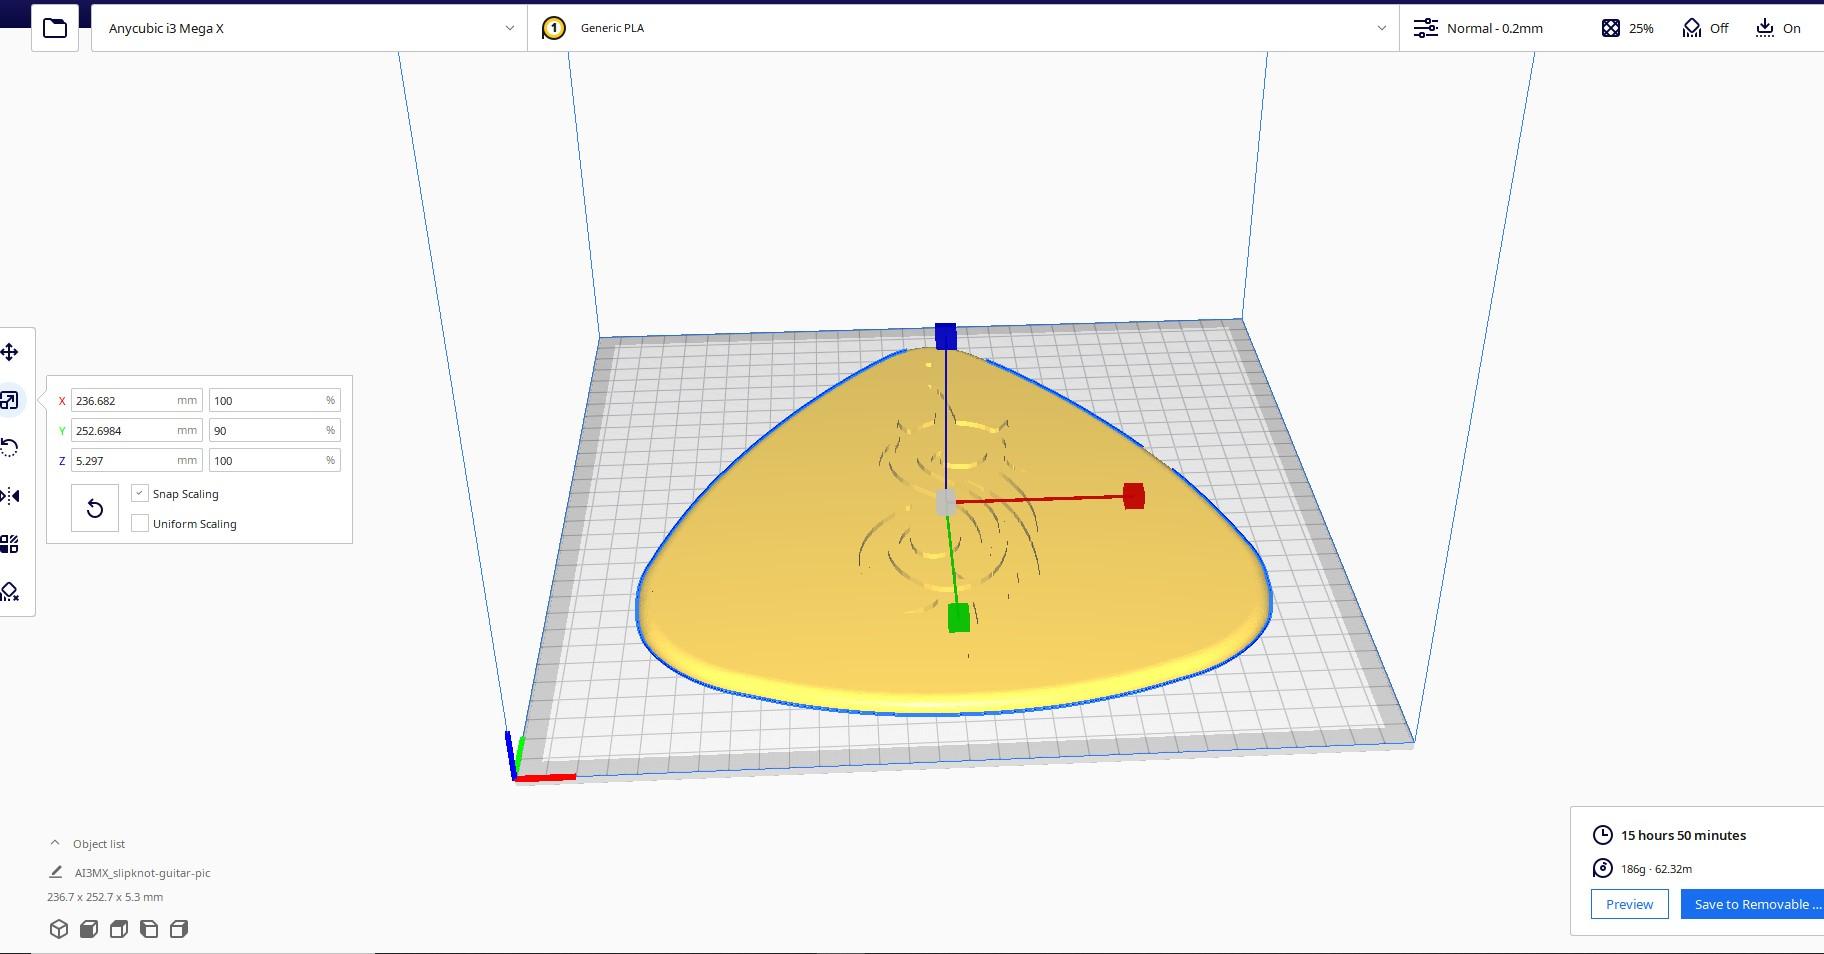
Task: Click the 186g · 62.32m material estimate
Action: [x=1656, y=869]
